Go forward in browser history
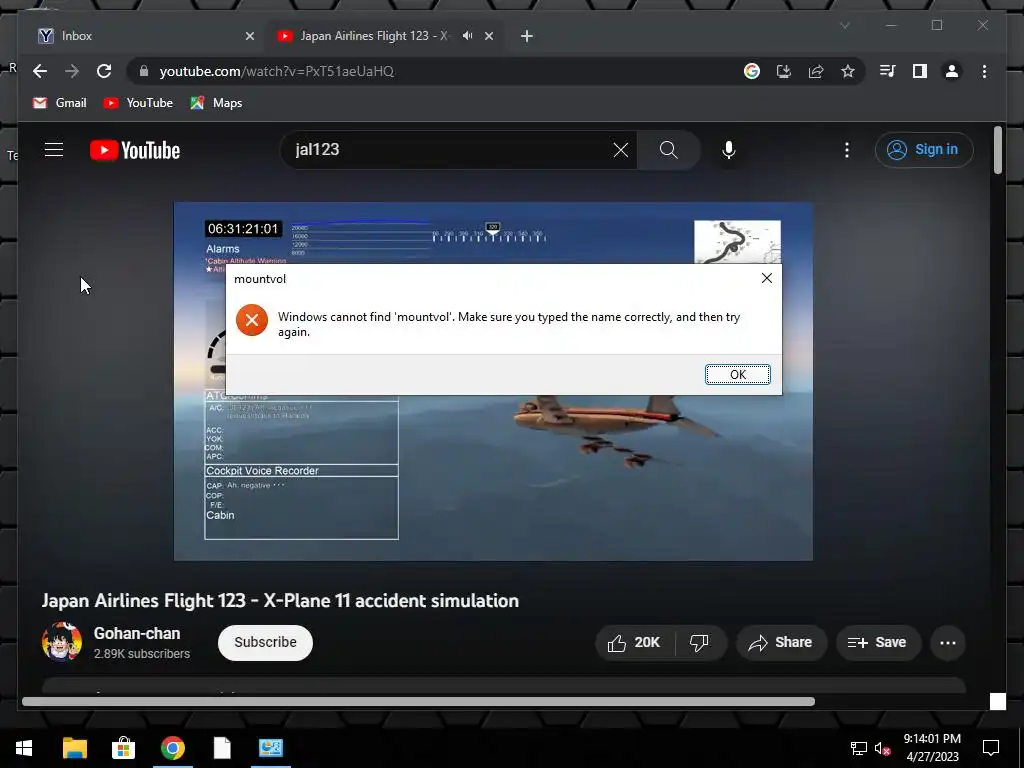1024x768 pixels. point(72,71)
